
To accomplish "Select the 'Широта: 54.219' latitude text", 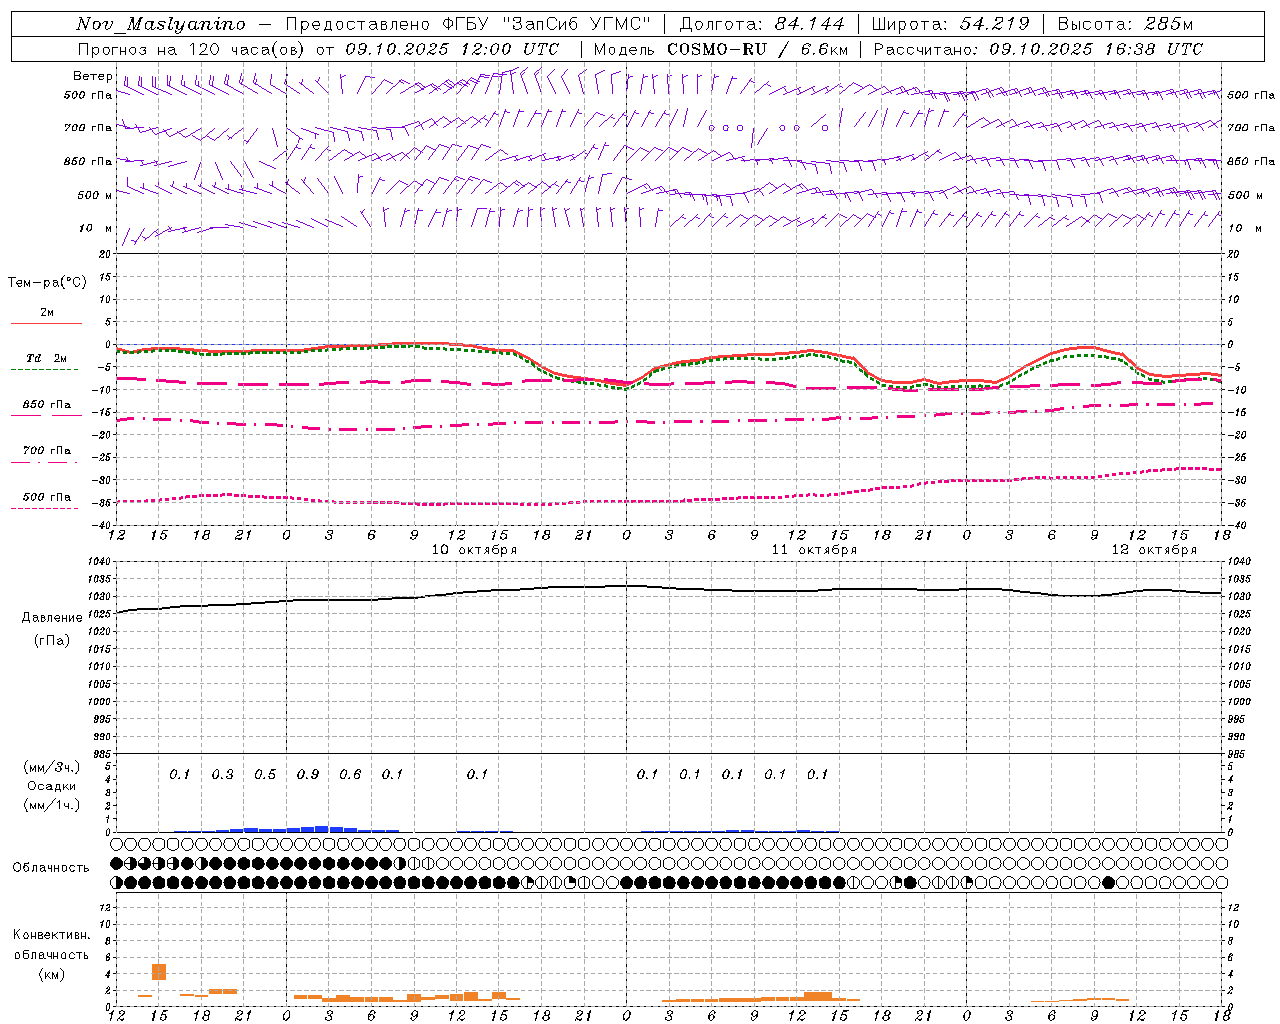I will click(x=951, y=24).
